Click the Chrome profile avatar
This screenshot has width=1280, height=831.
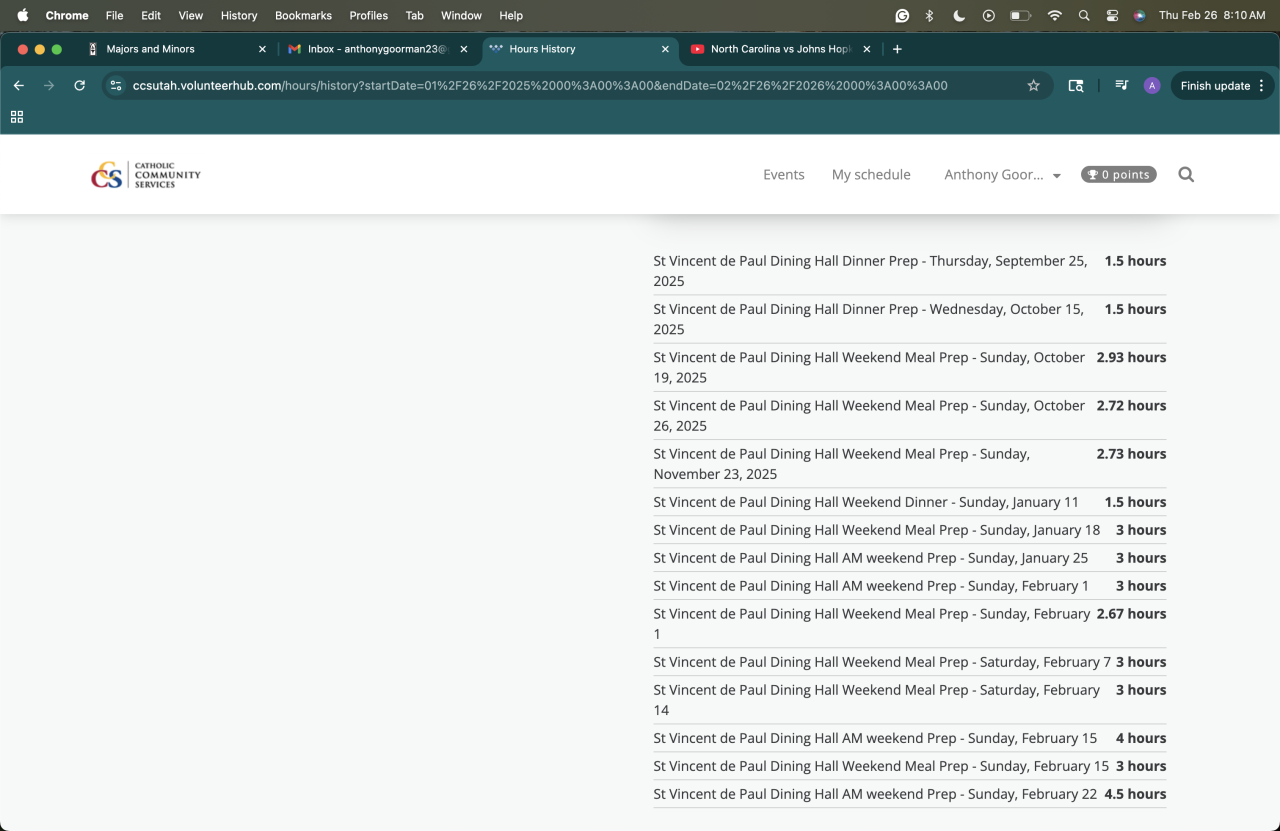point(1152,86)
